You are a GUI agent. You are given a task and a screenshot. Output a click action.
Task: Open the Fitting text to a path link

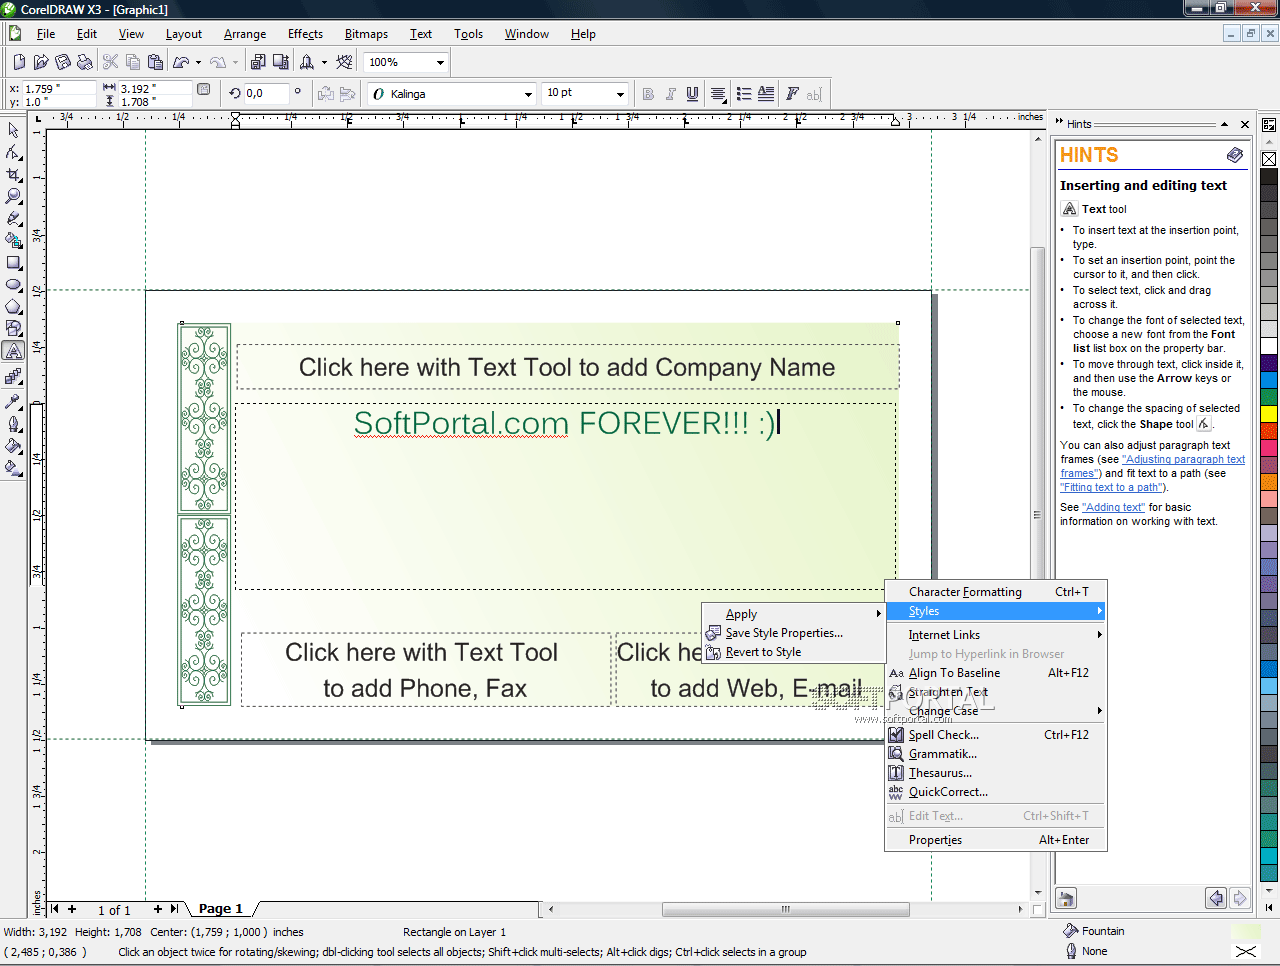[1112, 487]
